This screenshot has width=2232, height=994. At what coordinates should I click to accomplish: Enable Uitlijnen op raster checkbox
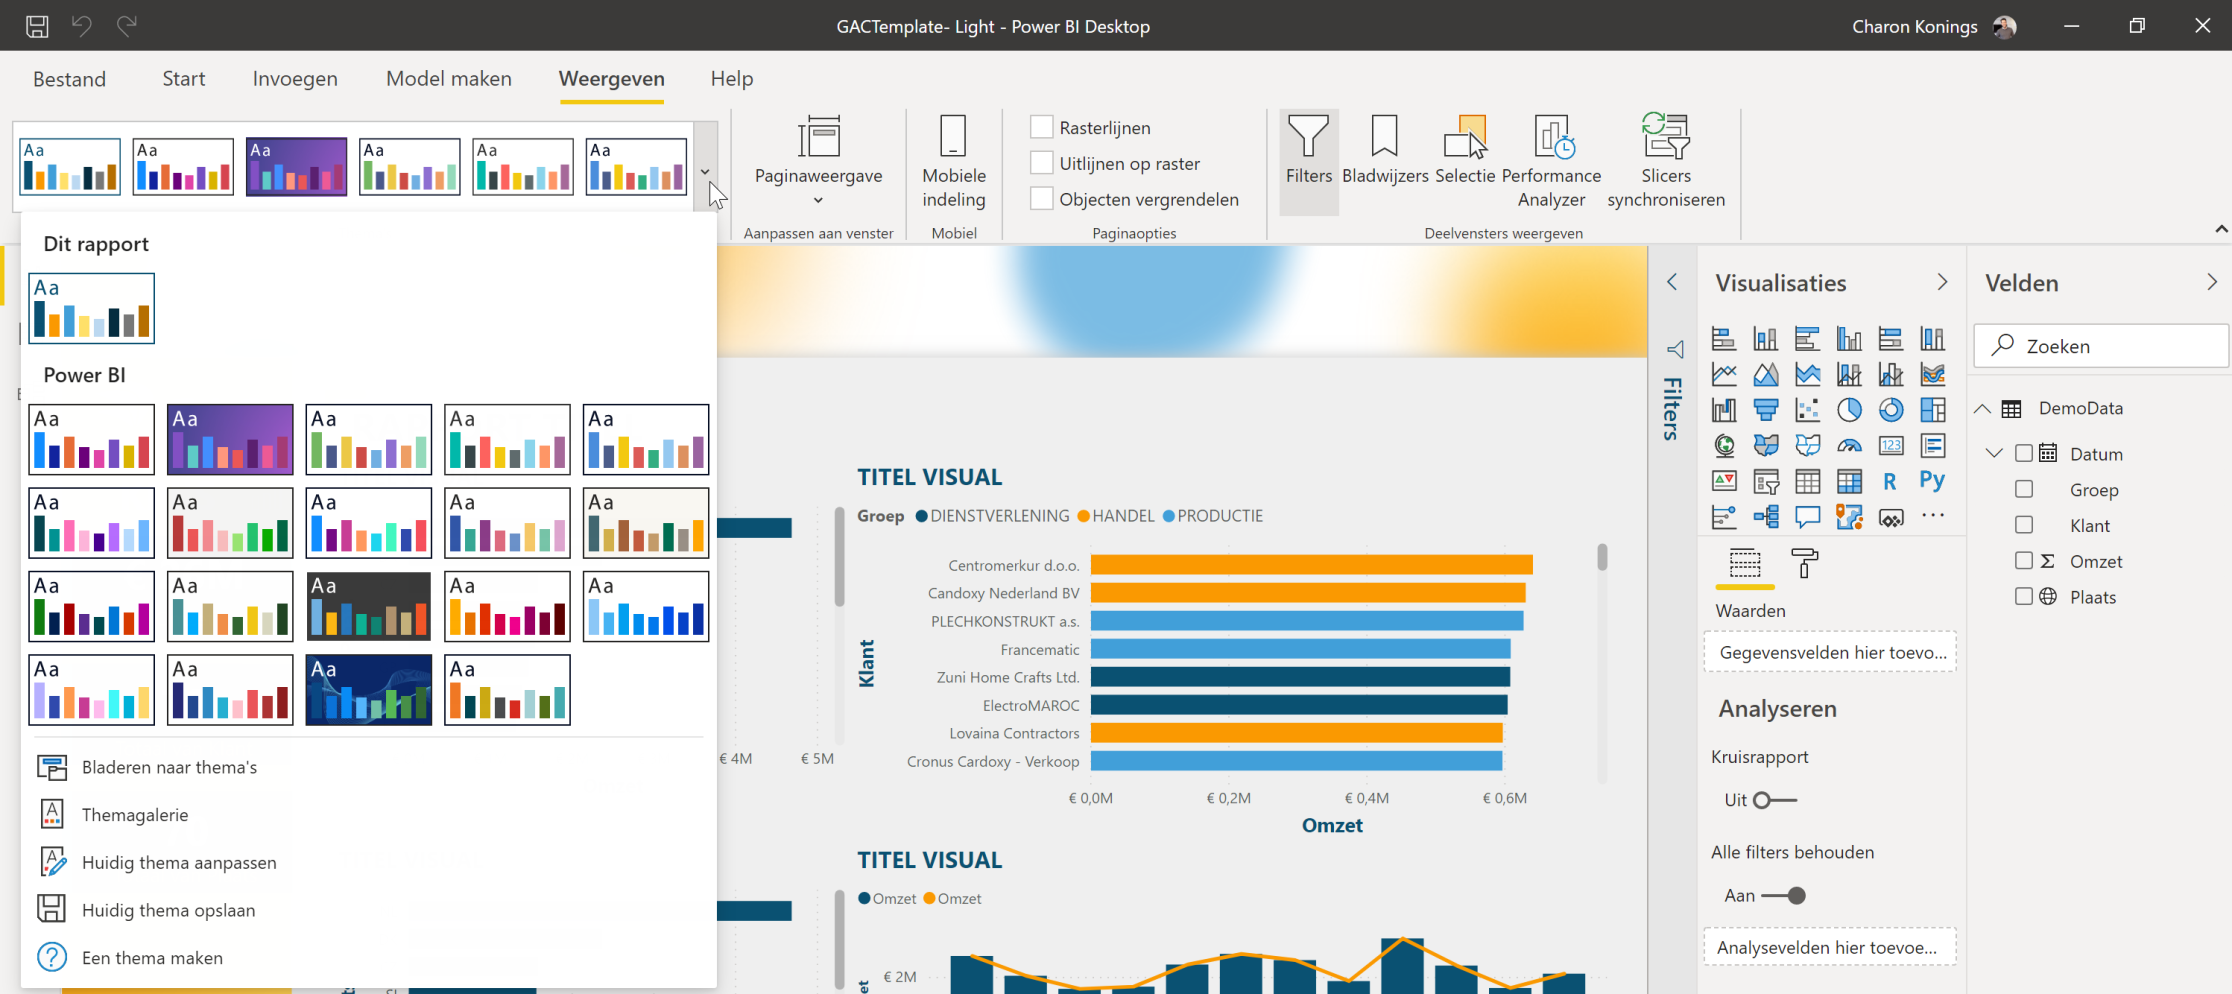(1042, 163)
